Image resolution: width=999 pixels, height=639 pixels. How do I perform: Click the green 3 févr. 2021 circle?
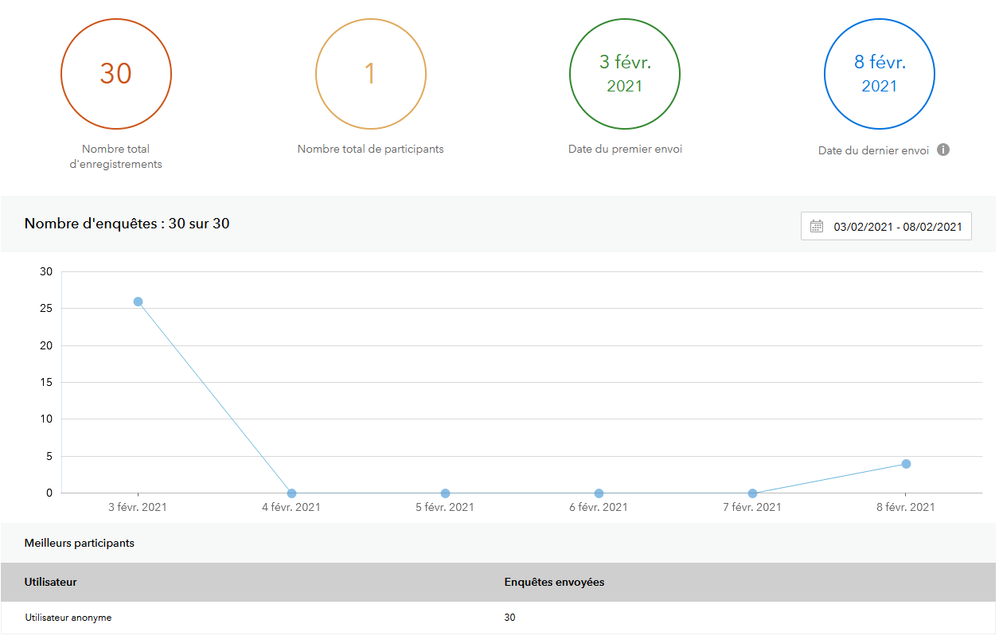625,74
